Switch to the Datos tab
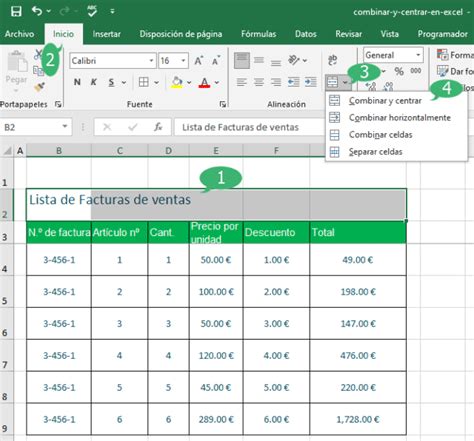Screen dimensions: 474x441 (306, 34)
